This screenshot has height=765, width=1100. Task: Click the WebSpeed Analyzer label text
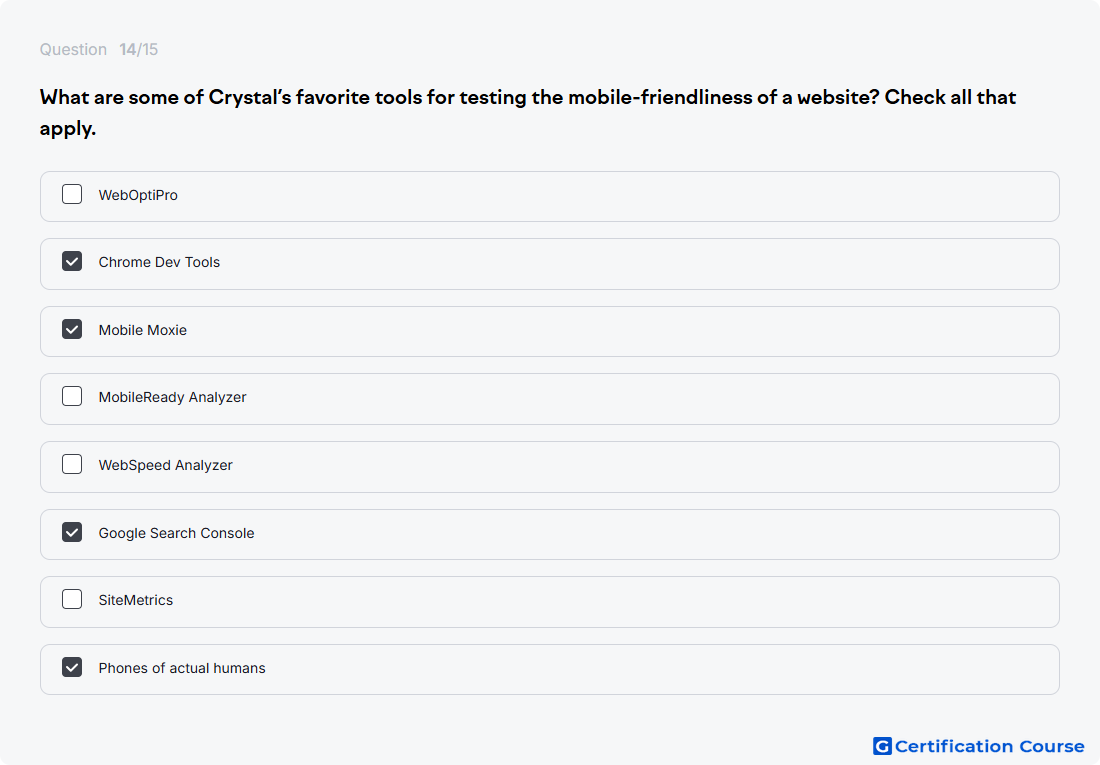[166, 465]
